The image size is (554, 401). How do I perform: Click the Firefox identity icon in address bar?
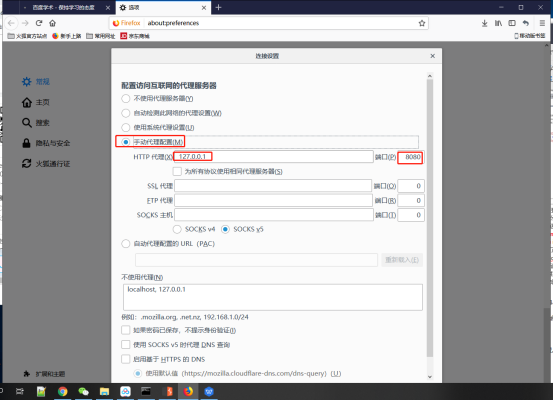(x=126, y=23)
